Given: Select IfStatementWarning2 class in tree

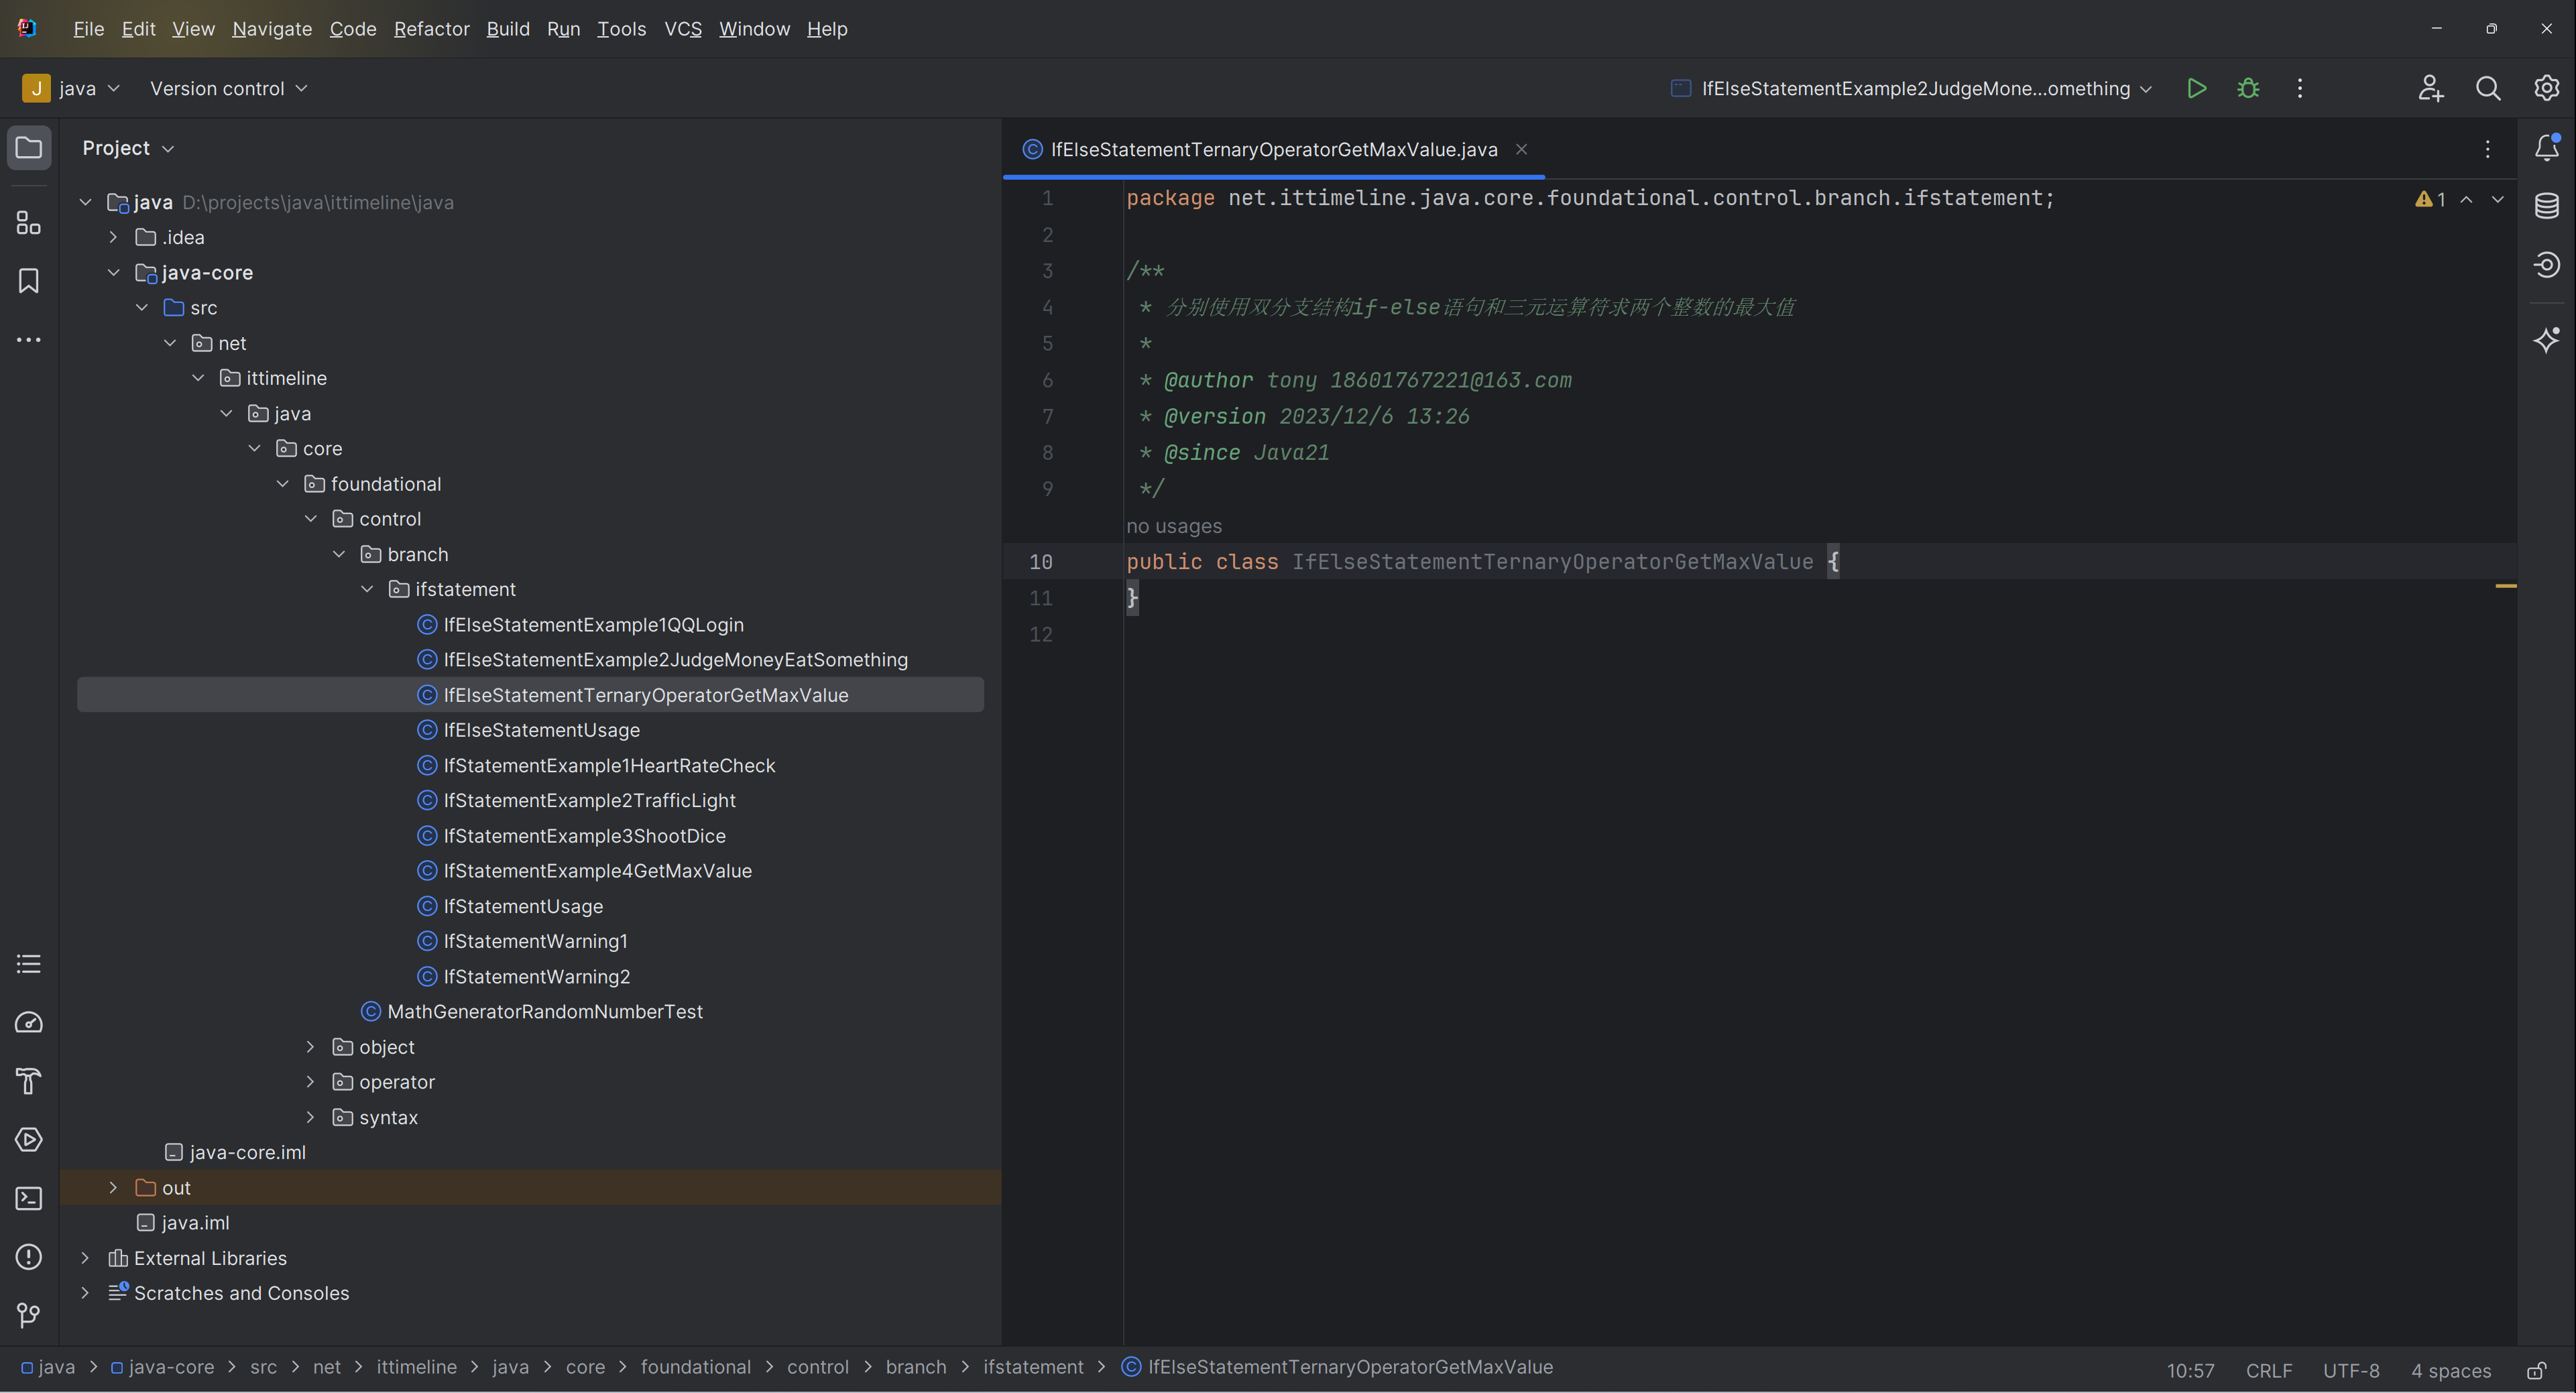Looking at the screenshot, I should [536, 977].
